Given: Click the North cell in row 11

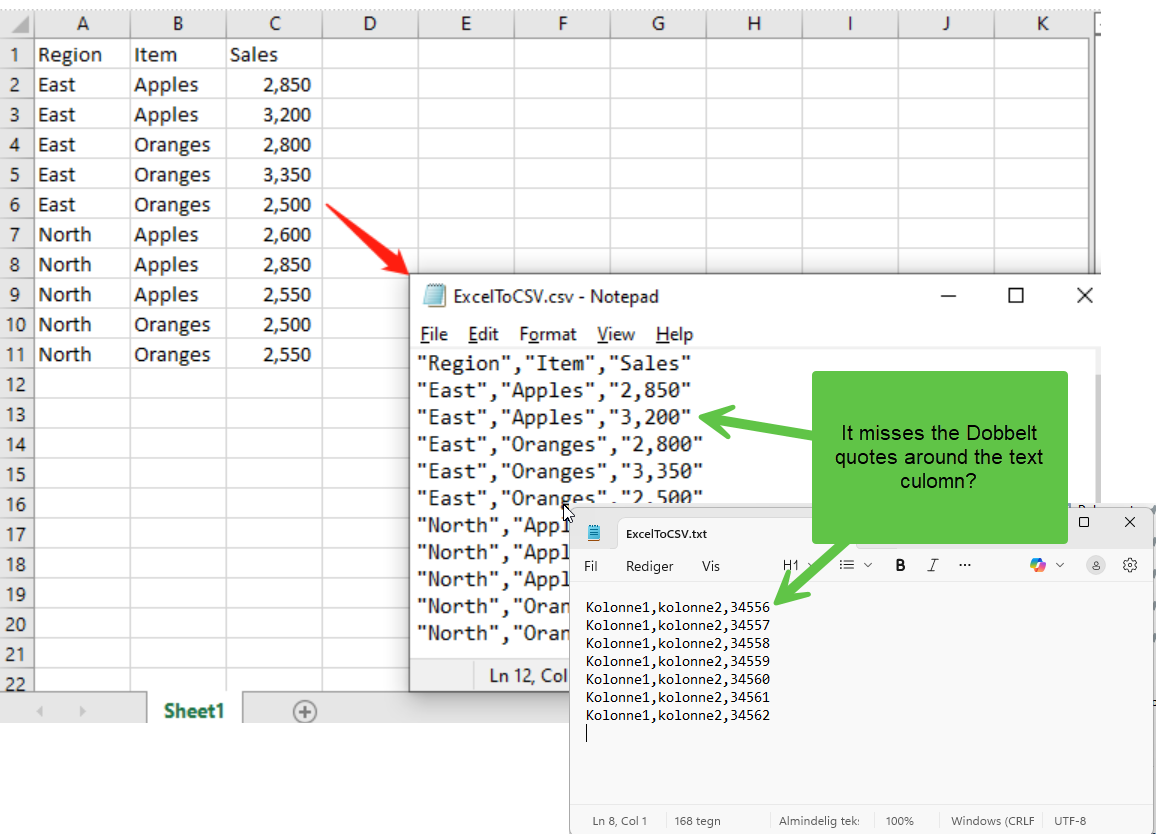Looking at the screenshot, I should click(x=83, y=355).
